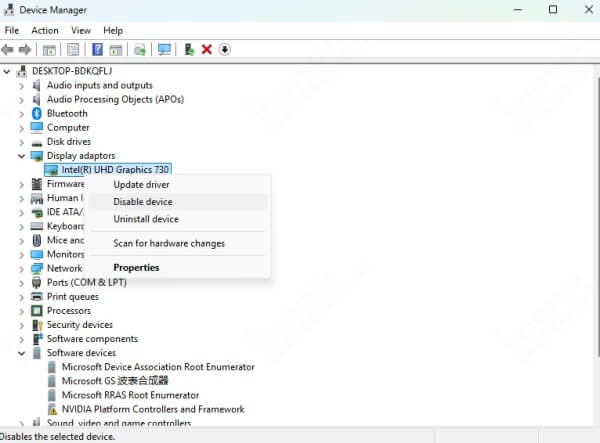Click the Back arrow toolbar button

pyautogui.click(x=8, y=49)
